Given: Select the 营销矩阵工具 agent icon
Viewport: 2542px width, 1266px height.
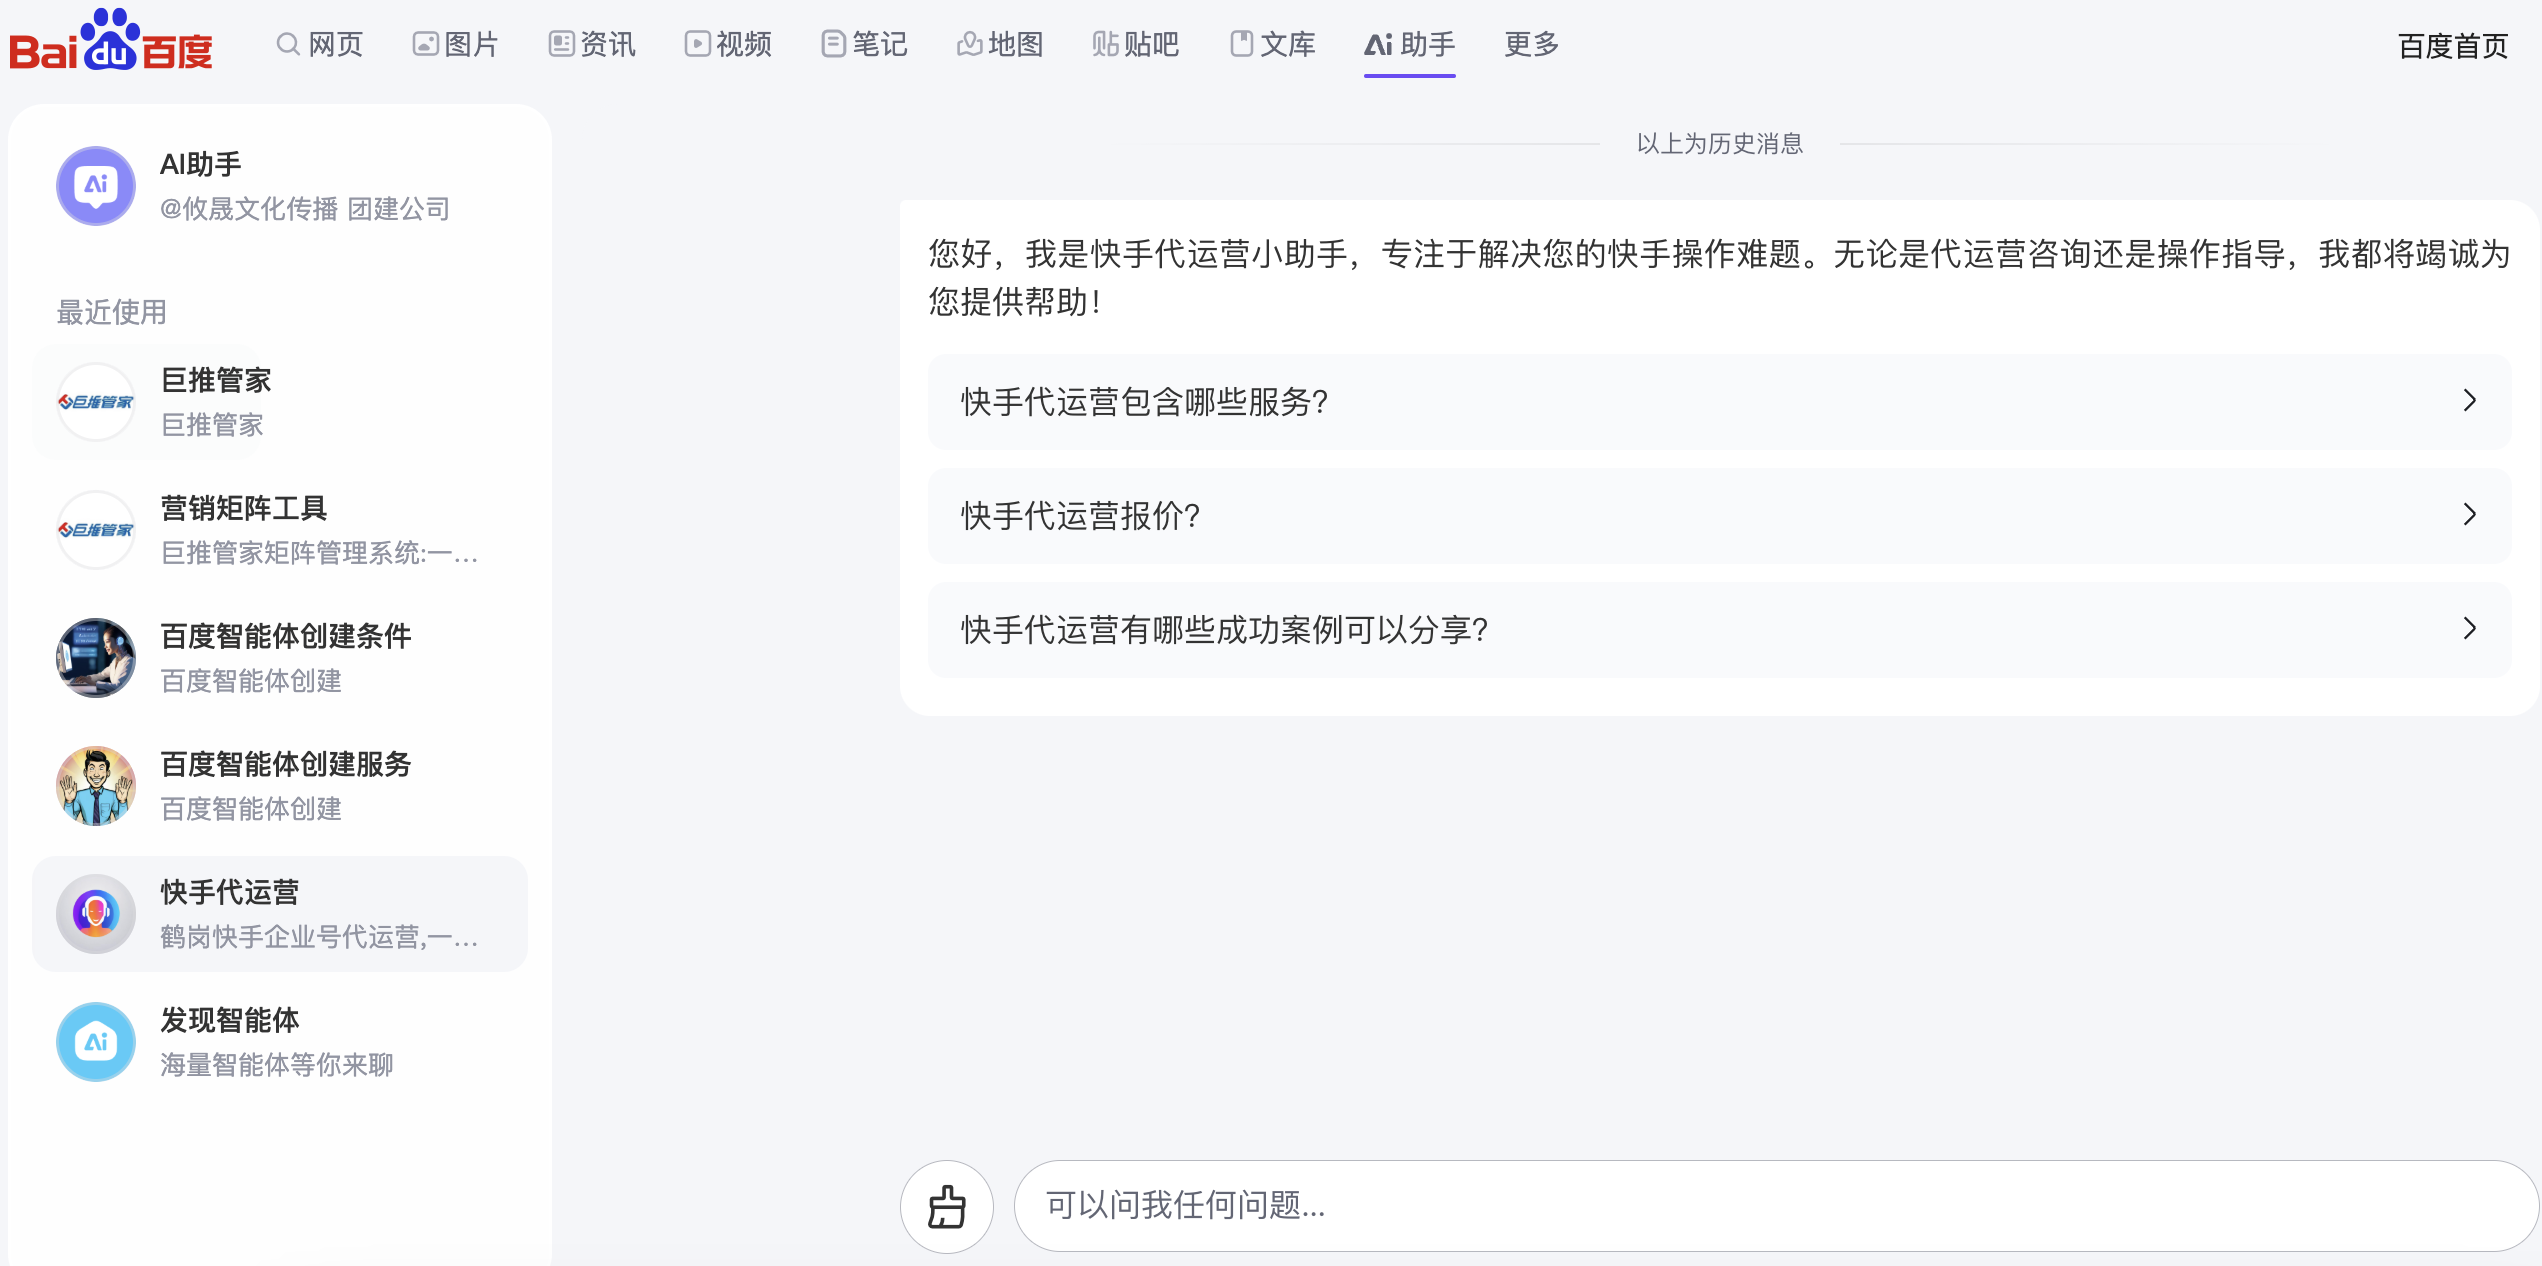Looking at the screenshot, I should coord(96,530).
